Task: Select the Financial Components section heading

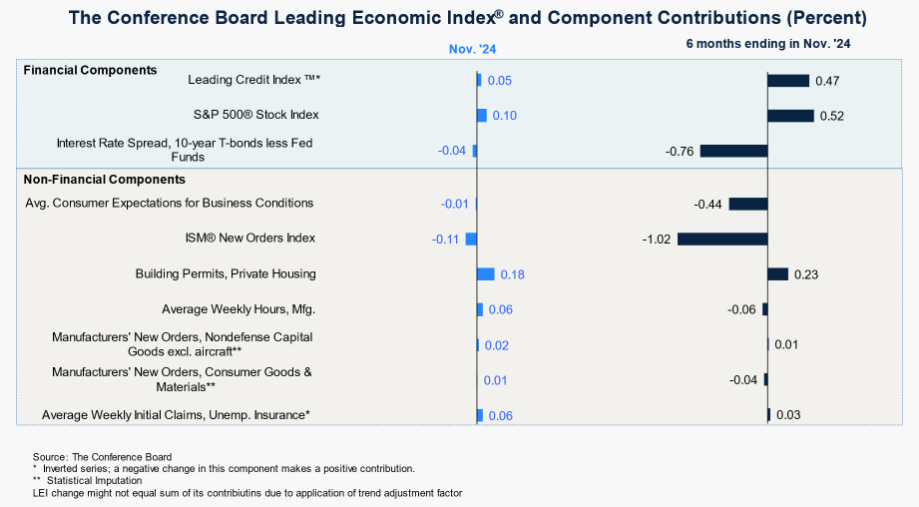Action: (90, 70)
